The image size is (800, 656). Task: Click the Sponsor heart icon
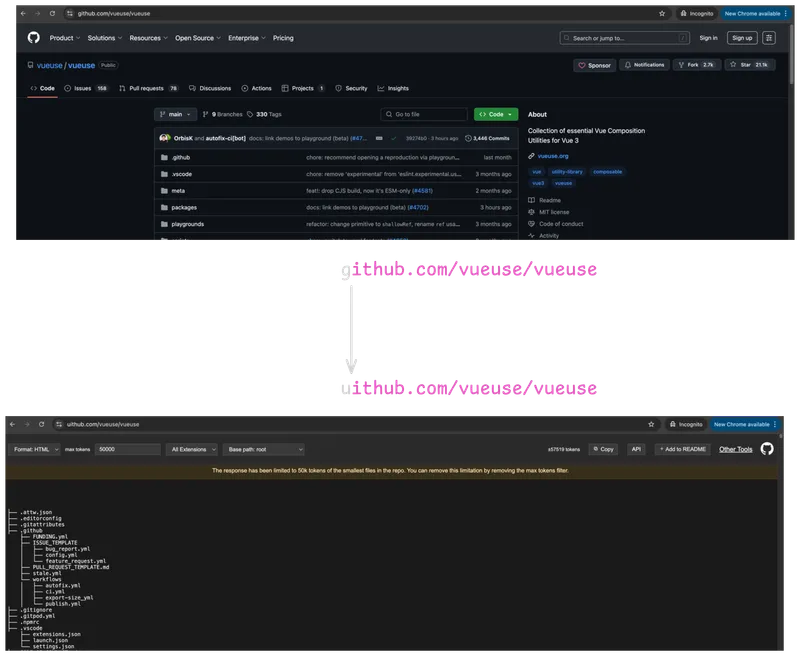pyautogui.click(x=582, y=64)
